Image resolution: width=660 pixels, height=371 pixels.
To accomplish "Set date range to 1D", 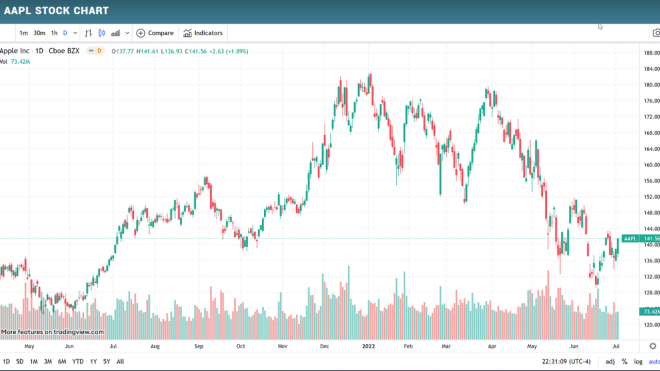I will [x=6, y=361].
